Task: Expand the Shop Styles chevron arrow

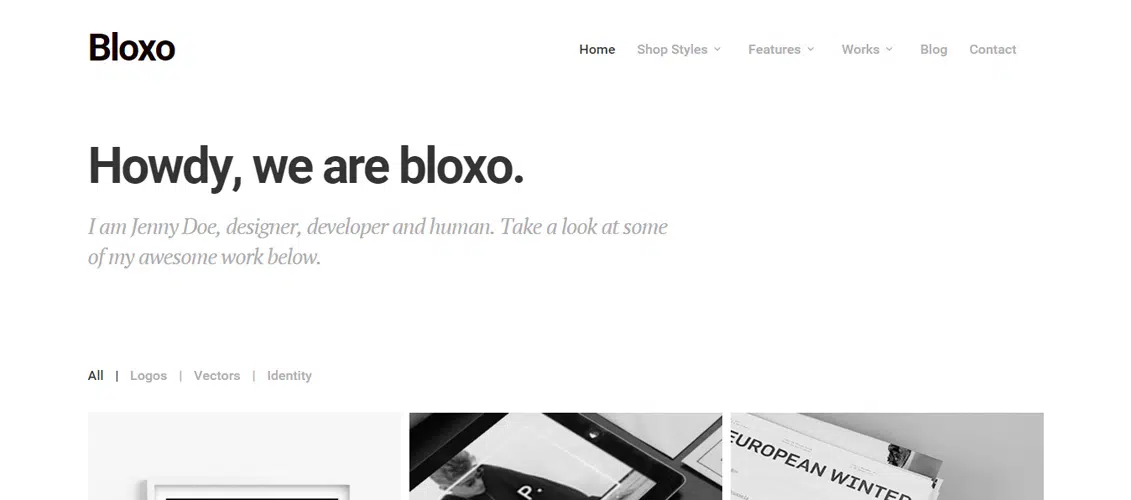Action: coord(717,49)
